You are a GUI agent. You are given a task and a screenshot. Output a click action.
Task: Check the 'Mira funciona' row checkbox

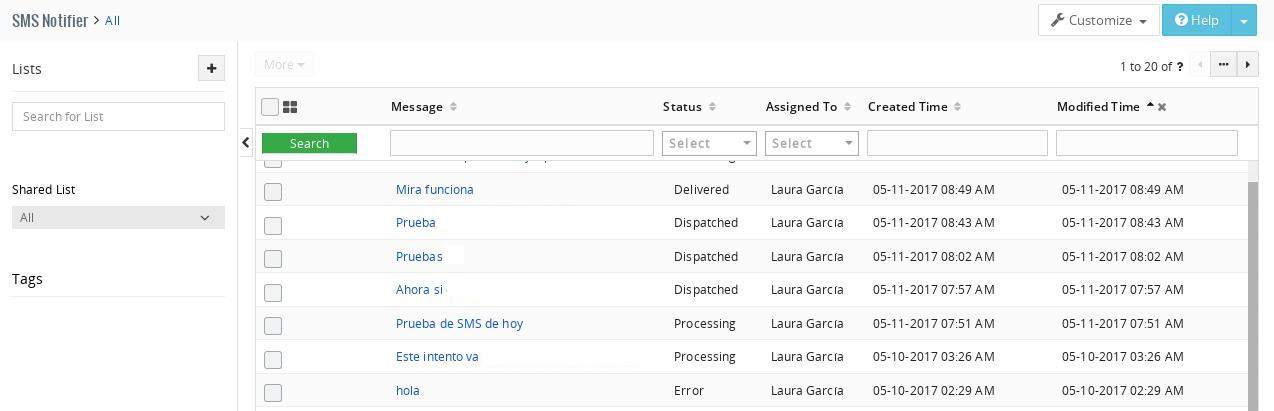[273, 191]
